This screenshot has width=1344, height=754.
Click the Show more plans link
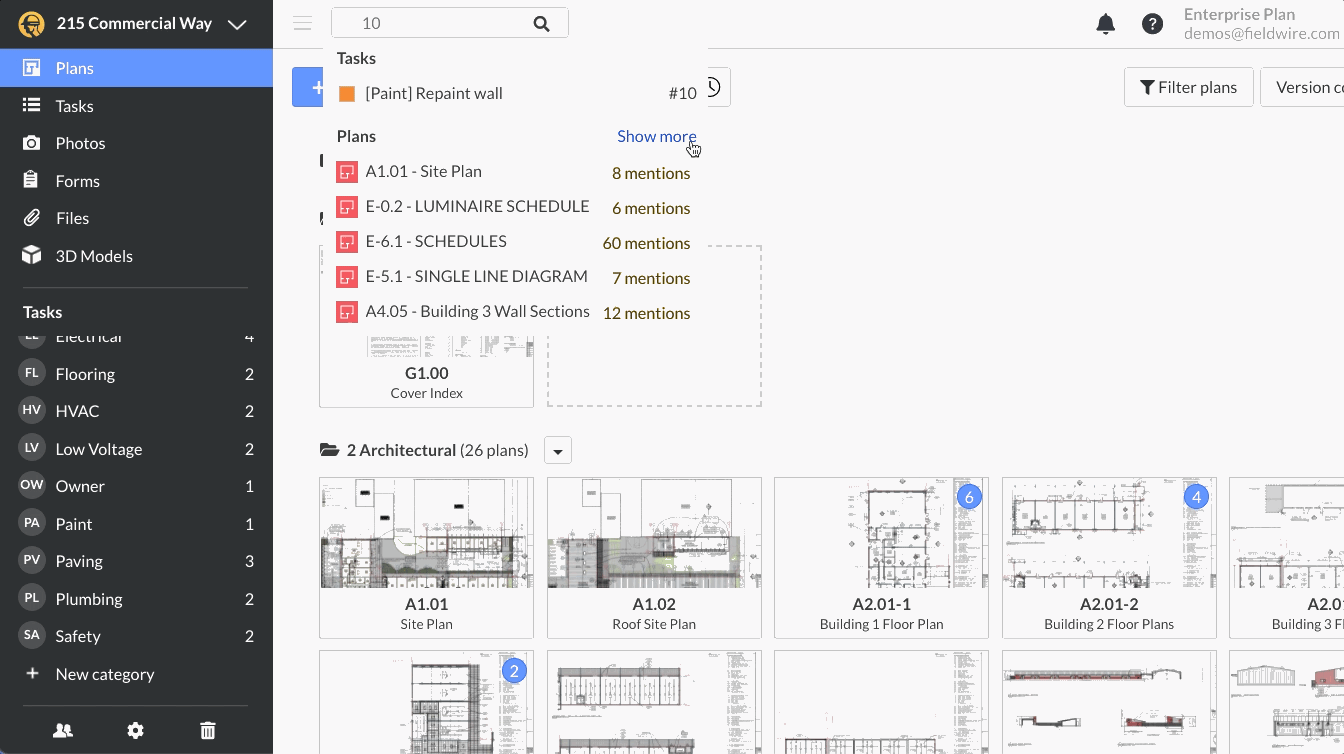coord(656,136)
